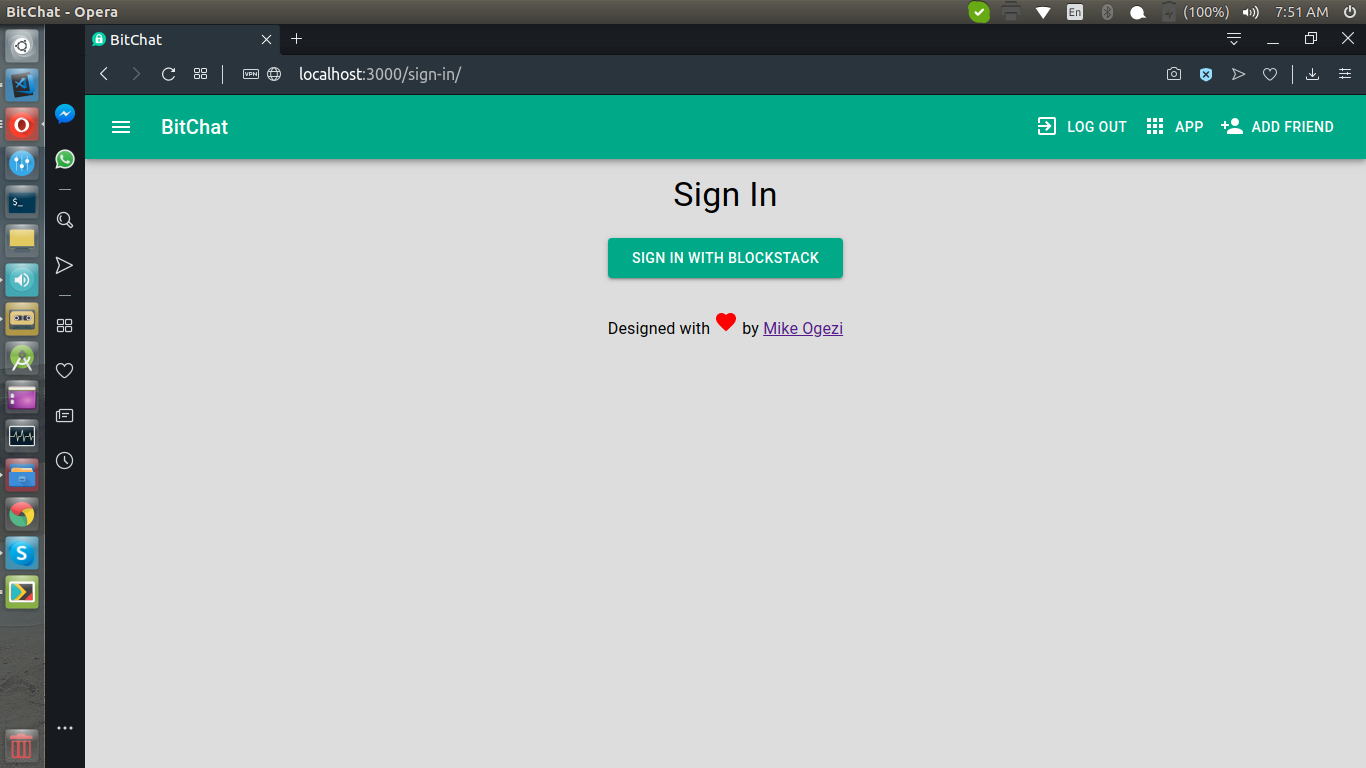Viewport: 1366px width, 768px height.
Task: Click the browser forward arrow
Action: click(136, 74)
